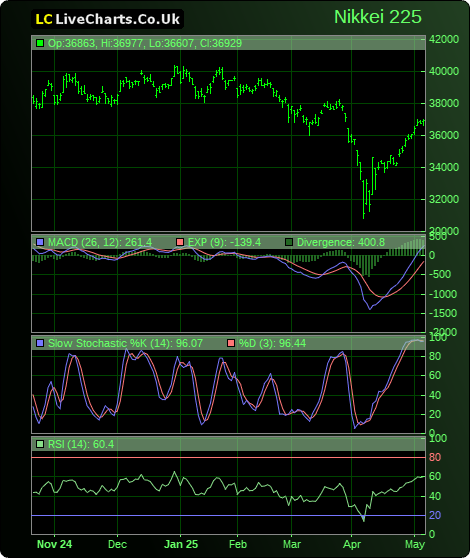Click the dark green Divergence legend square
The image size is (470, 558).
[289, 242]
